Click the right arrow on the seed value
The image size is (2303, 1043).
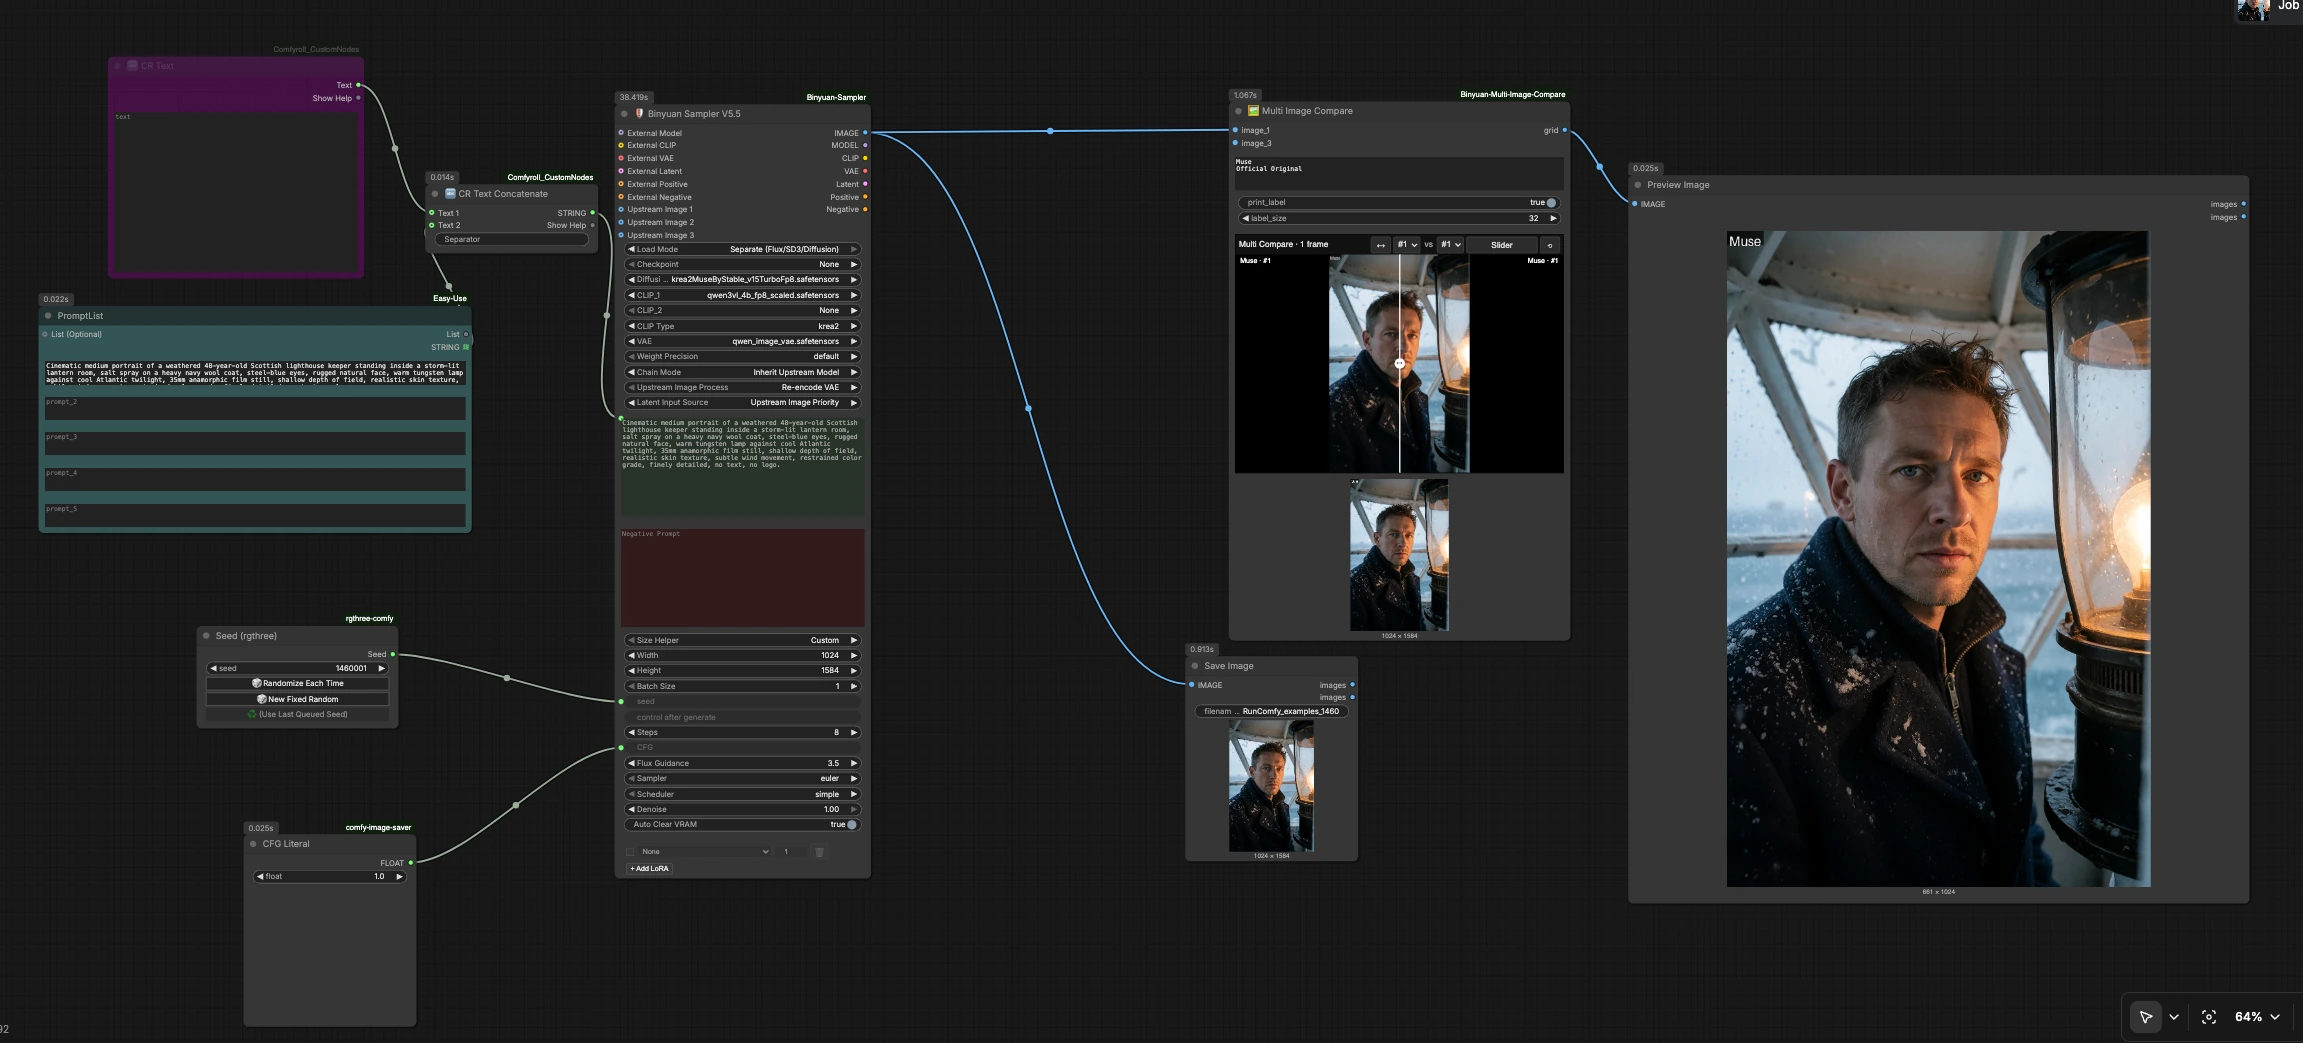click(381, 668)
